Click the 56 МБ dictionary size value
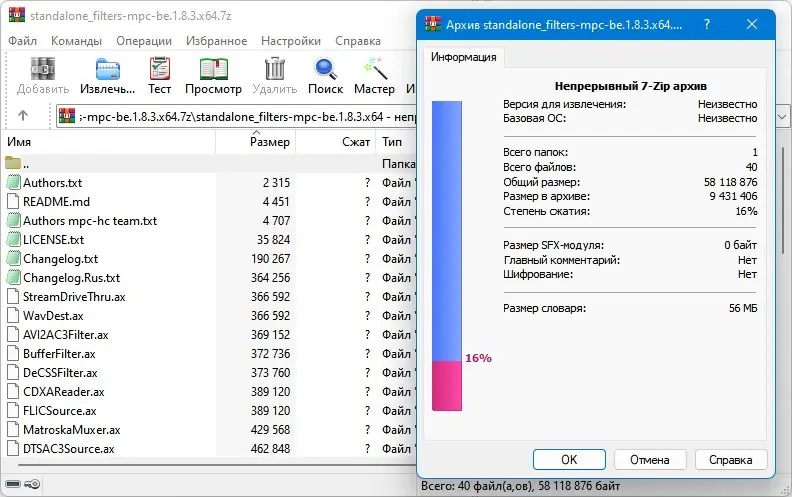Viewport: 792px width, 497px height. tap(743, 308)
